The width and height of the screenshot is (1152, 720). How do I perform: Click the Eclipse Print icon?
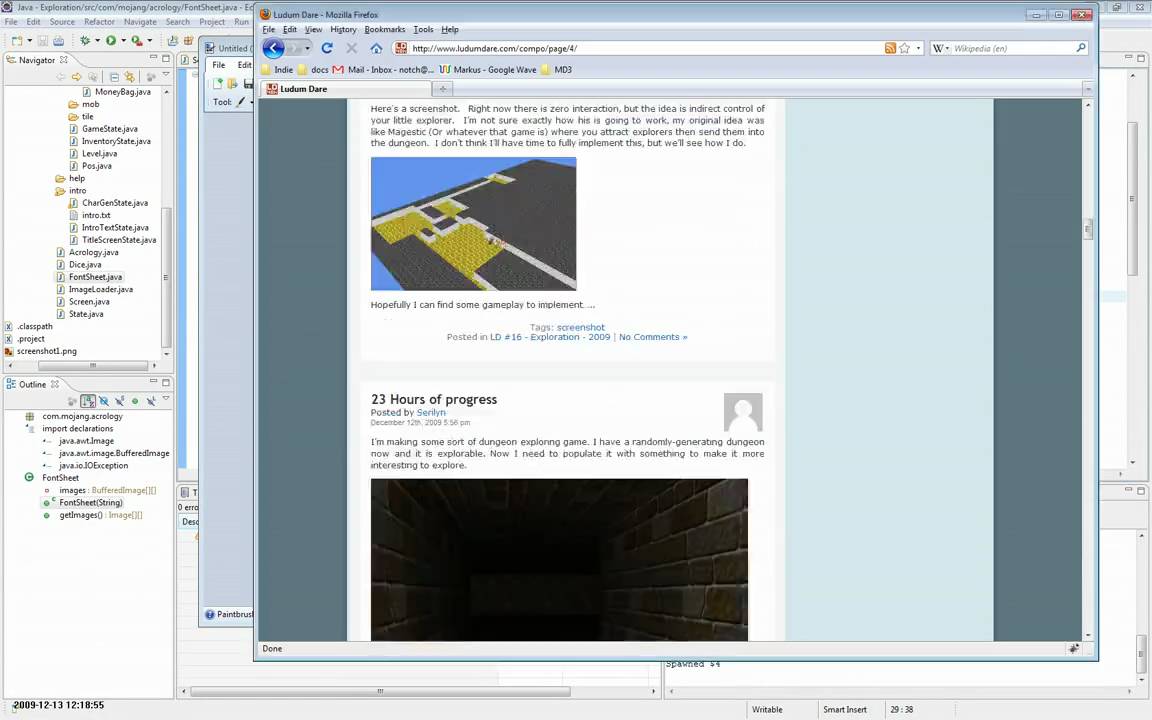(x=58, y=40)
